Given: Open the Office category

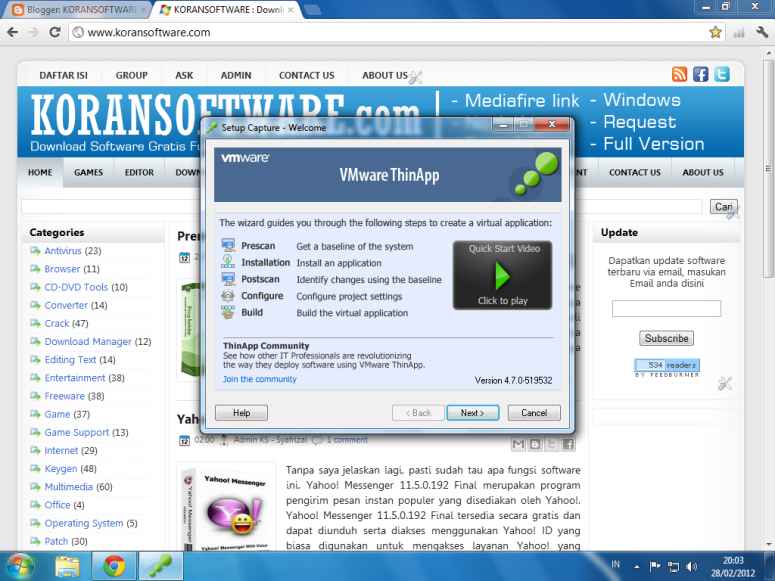Looking at the screenshot, I should pyautogui.click(x=57, y=505).
